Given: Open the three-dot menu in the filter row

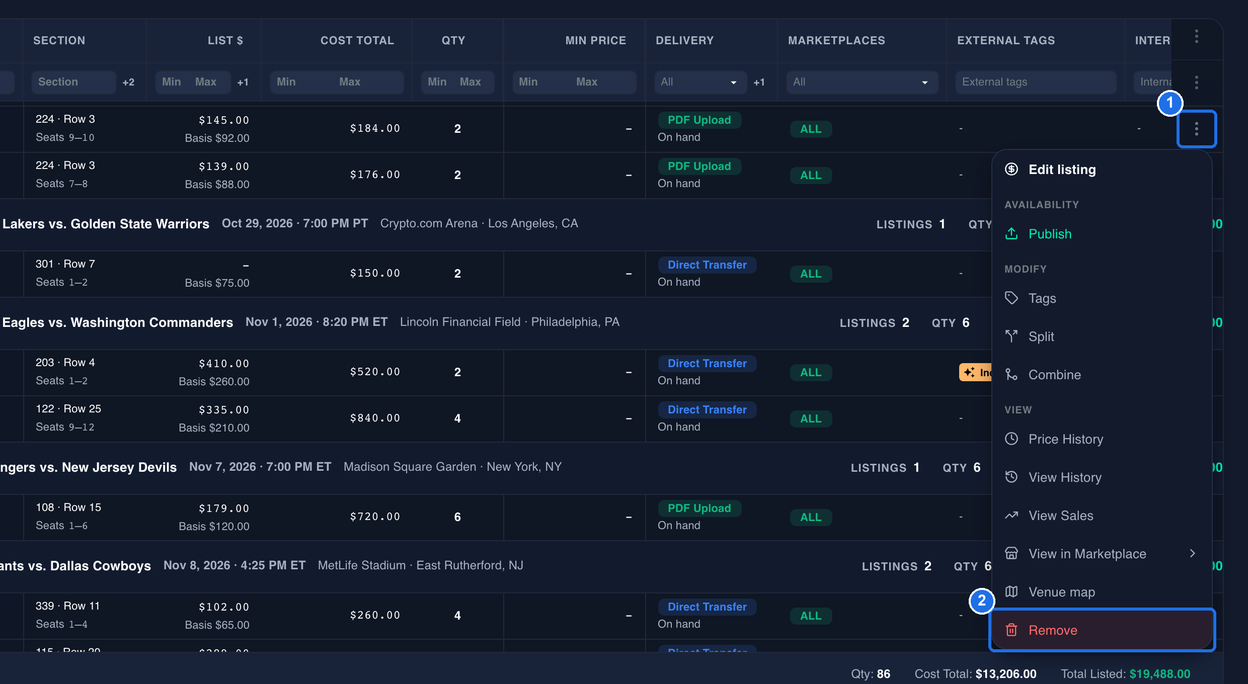Looking at the screenshot, I should coord(1196,82).
